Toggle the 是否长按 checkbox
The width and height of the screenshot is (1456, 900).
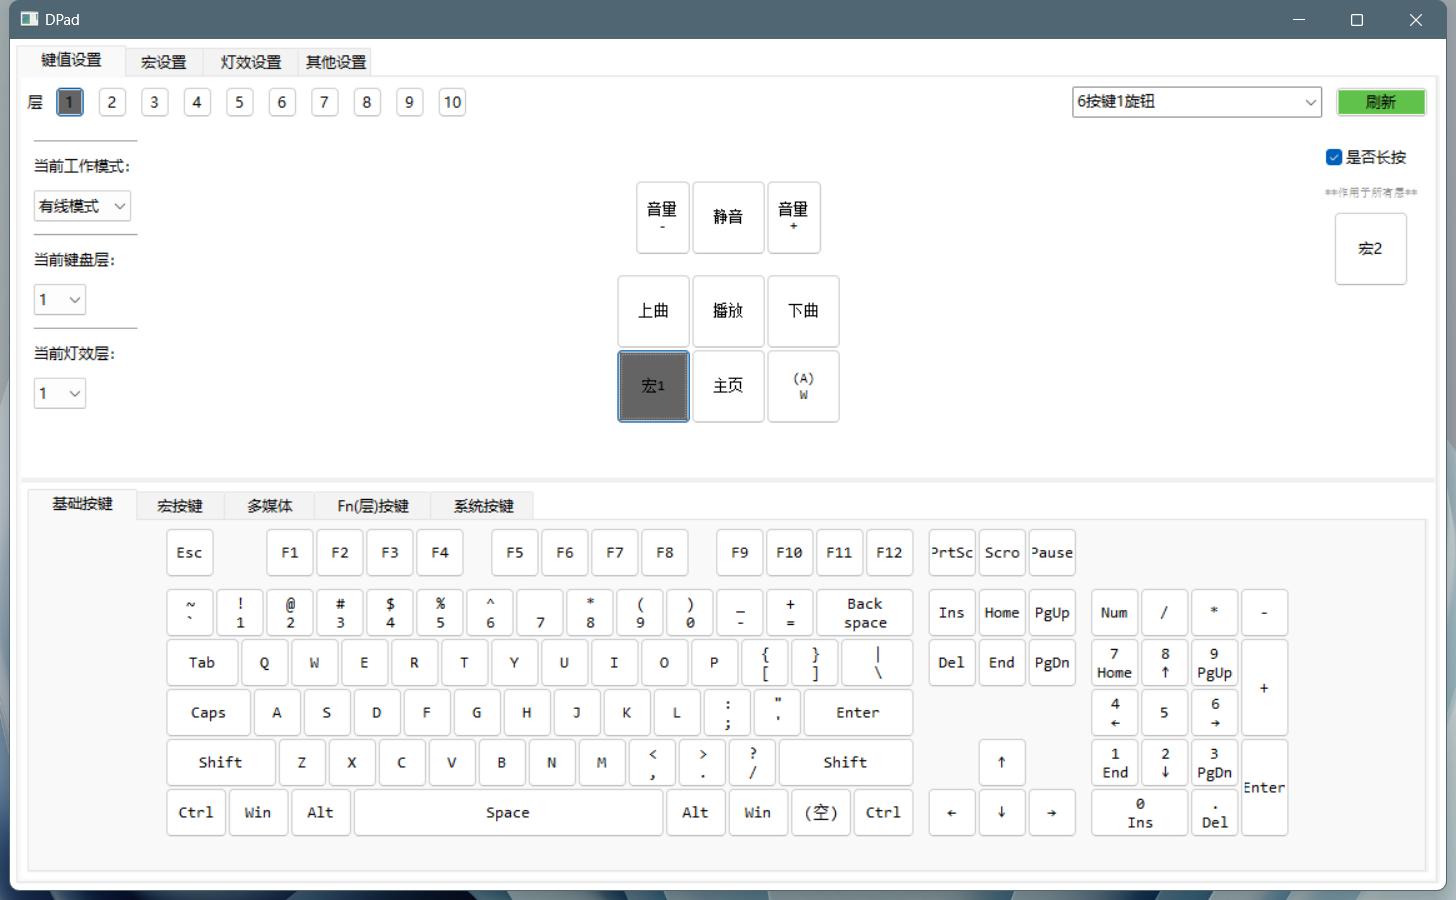[x=1334, y=157]
